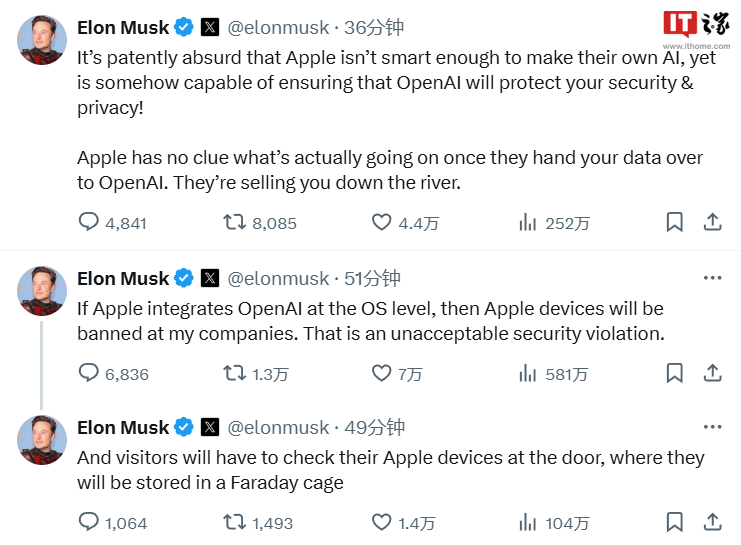View analytics for tweet with 252万 views
The height and width of the screenshot is (545, 741).
(528, 222)
